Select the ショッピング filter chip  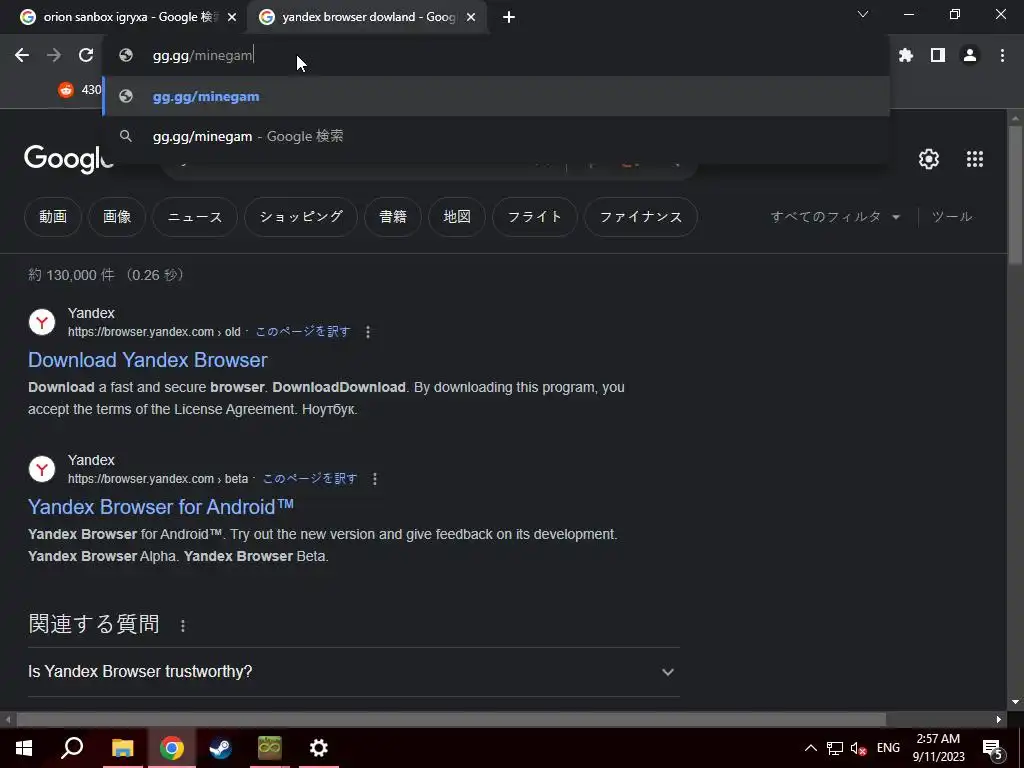(x=301, y=217)
